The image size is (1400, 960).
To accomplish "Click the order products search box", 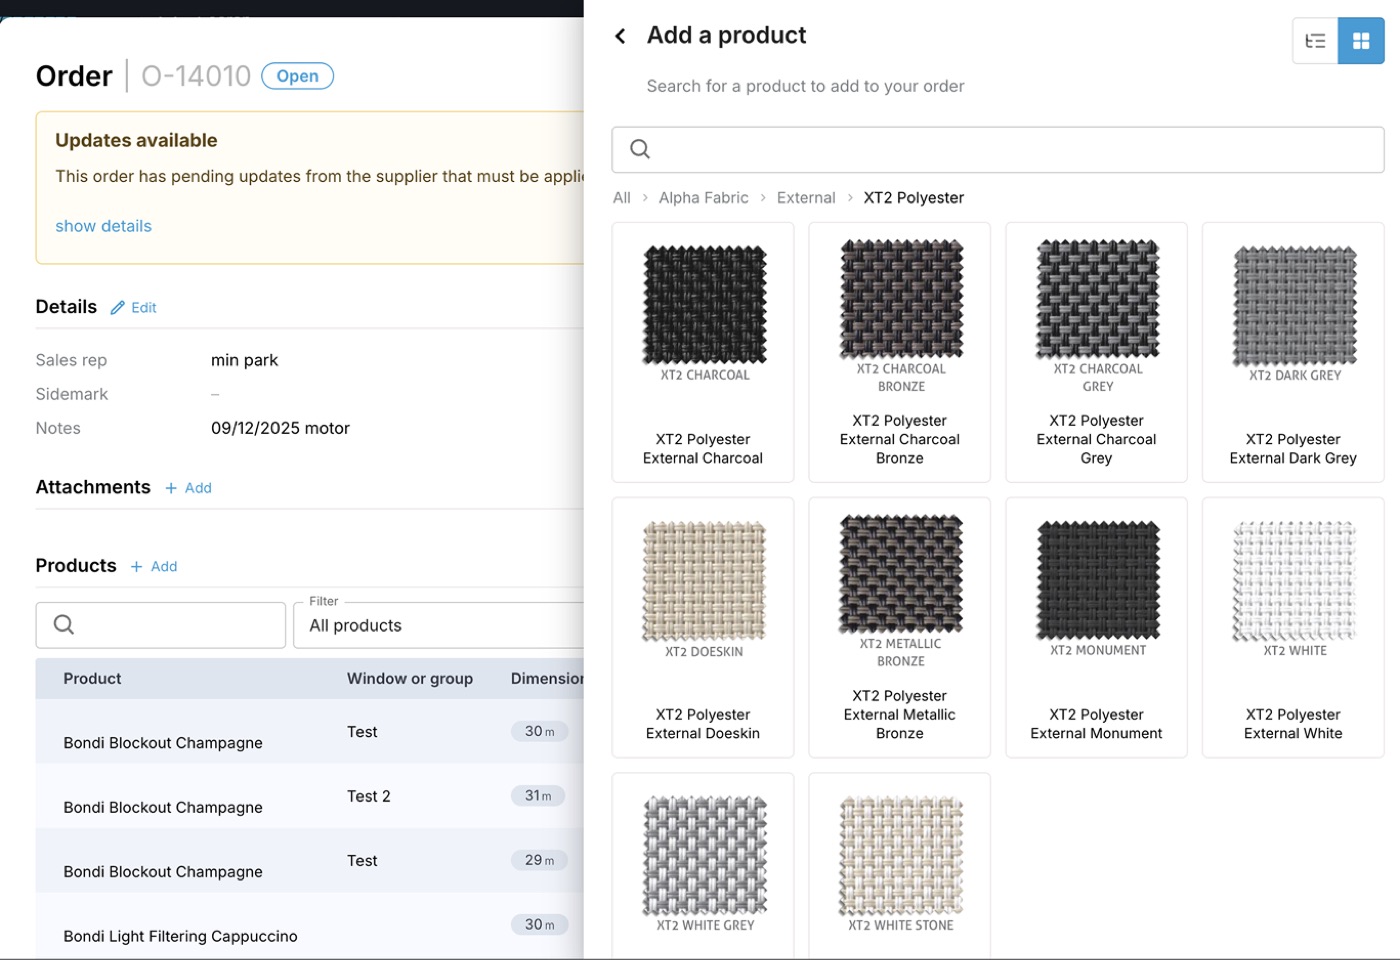I will click(161, 625).
